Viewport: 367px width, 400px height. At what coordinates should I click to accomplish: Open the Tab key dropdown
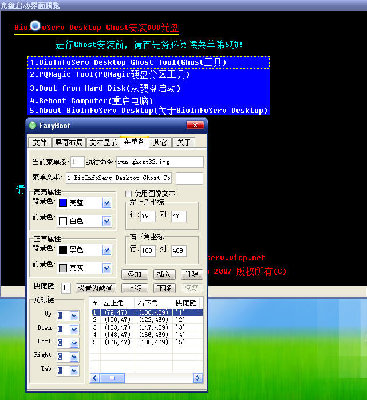coord(74,370)
